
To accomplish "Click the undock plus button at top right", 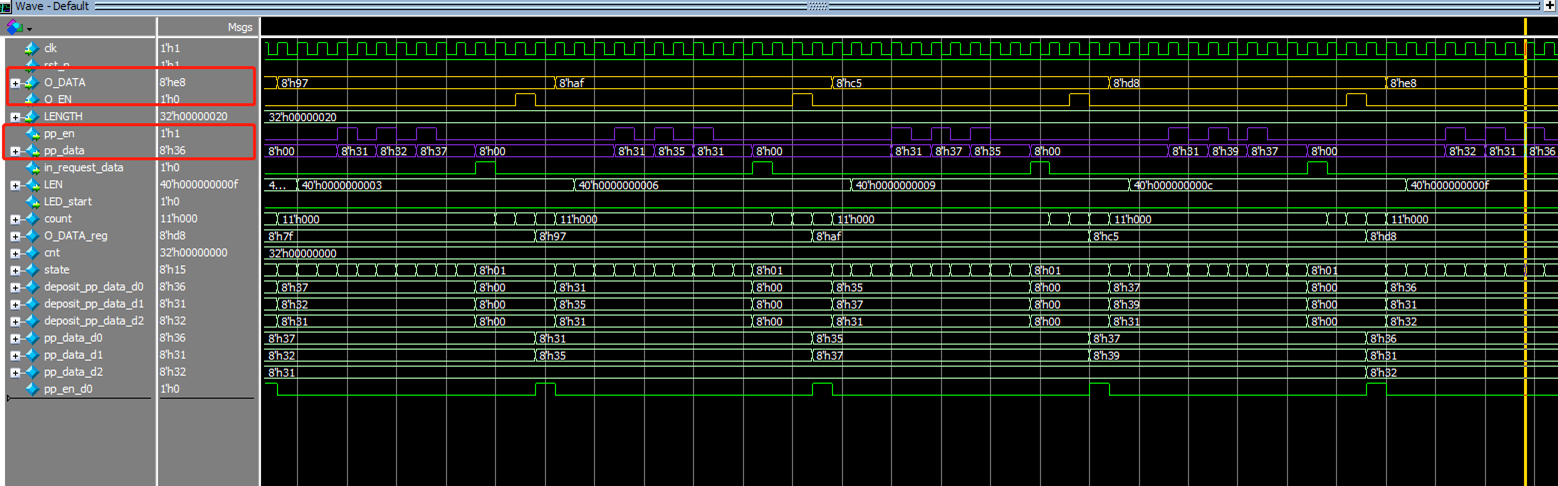I will pos(1549,6).
